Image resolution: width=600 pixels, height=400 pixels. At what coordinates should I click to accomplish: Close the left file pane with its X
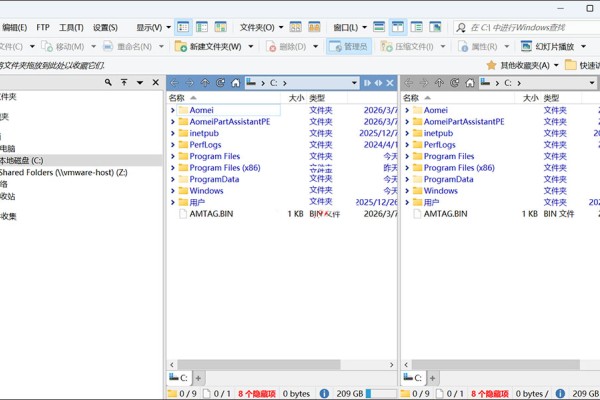pos(390,83)
